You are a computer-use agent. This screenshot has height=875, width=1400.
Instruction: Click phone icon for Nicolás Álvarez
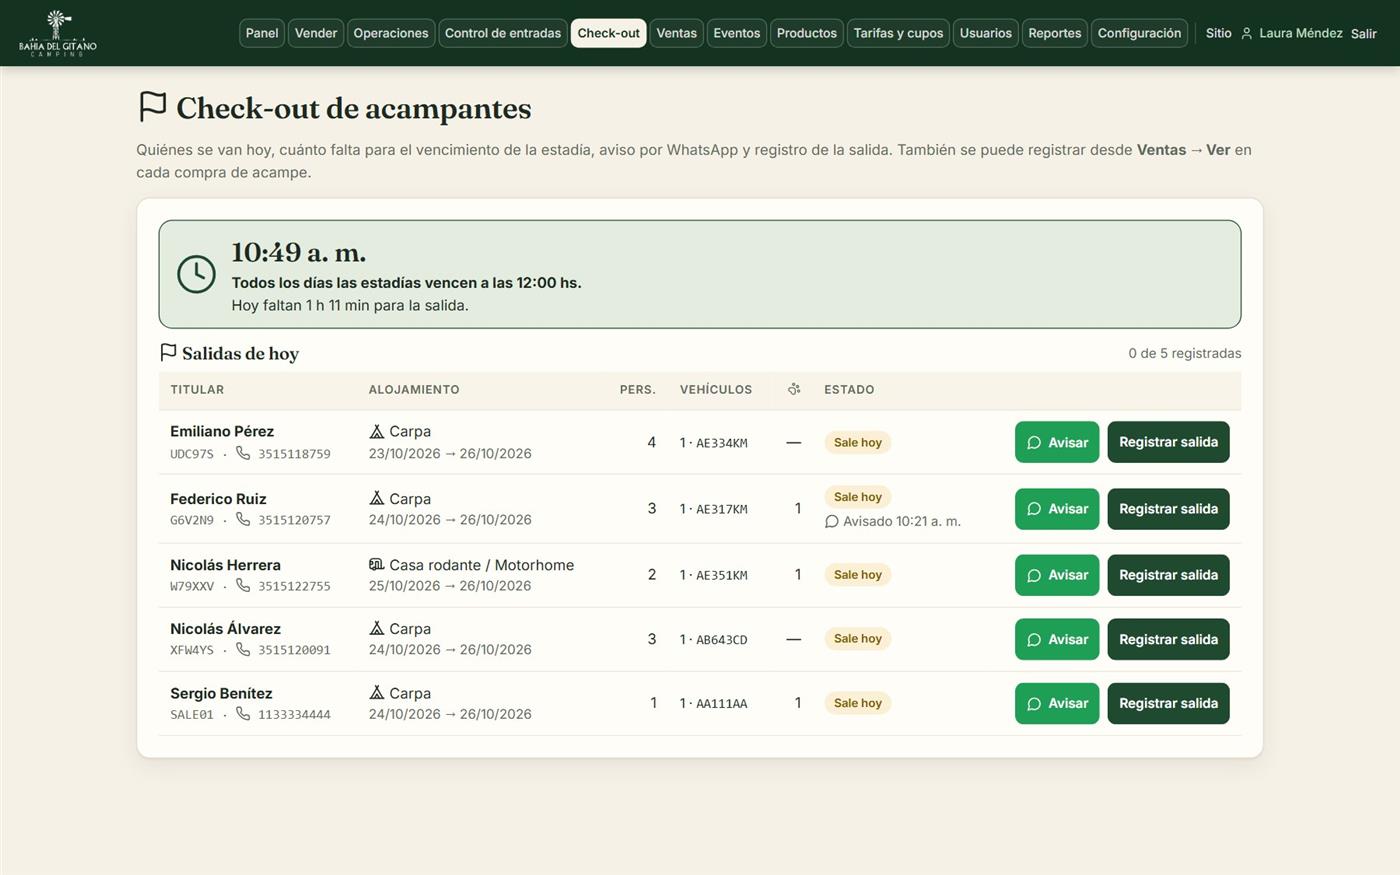click(x=243, y=649)
